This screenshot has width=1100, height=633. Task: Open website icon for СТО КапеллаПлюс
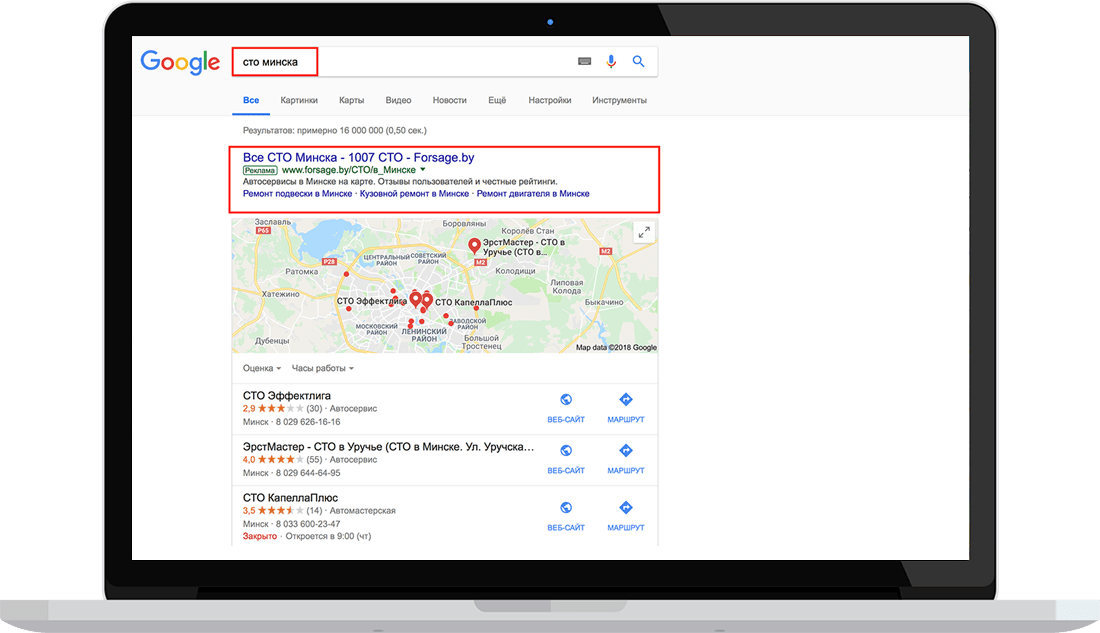(x=566, y=507)
